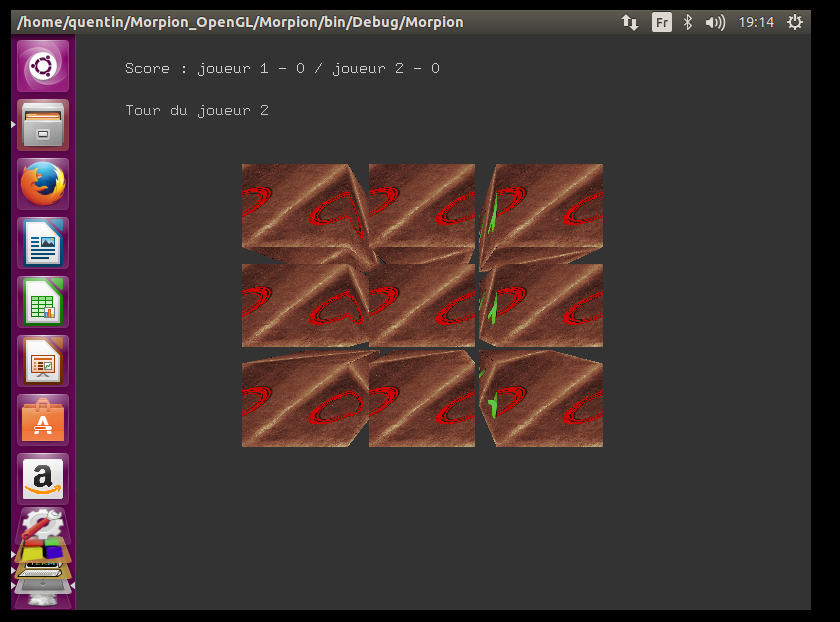This screenshot has height=622, width=840.
Task: Open the session power menu
Action: [794, 23]
